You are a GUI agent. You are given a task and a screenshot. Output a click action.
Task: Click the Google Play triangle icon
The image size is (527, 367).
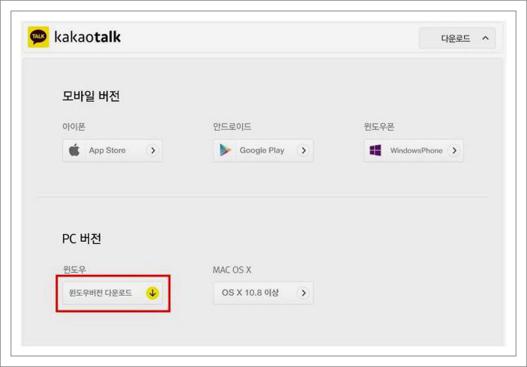point(225,150)
